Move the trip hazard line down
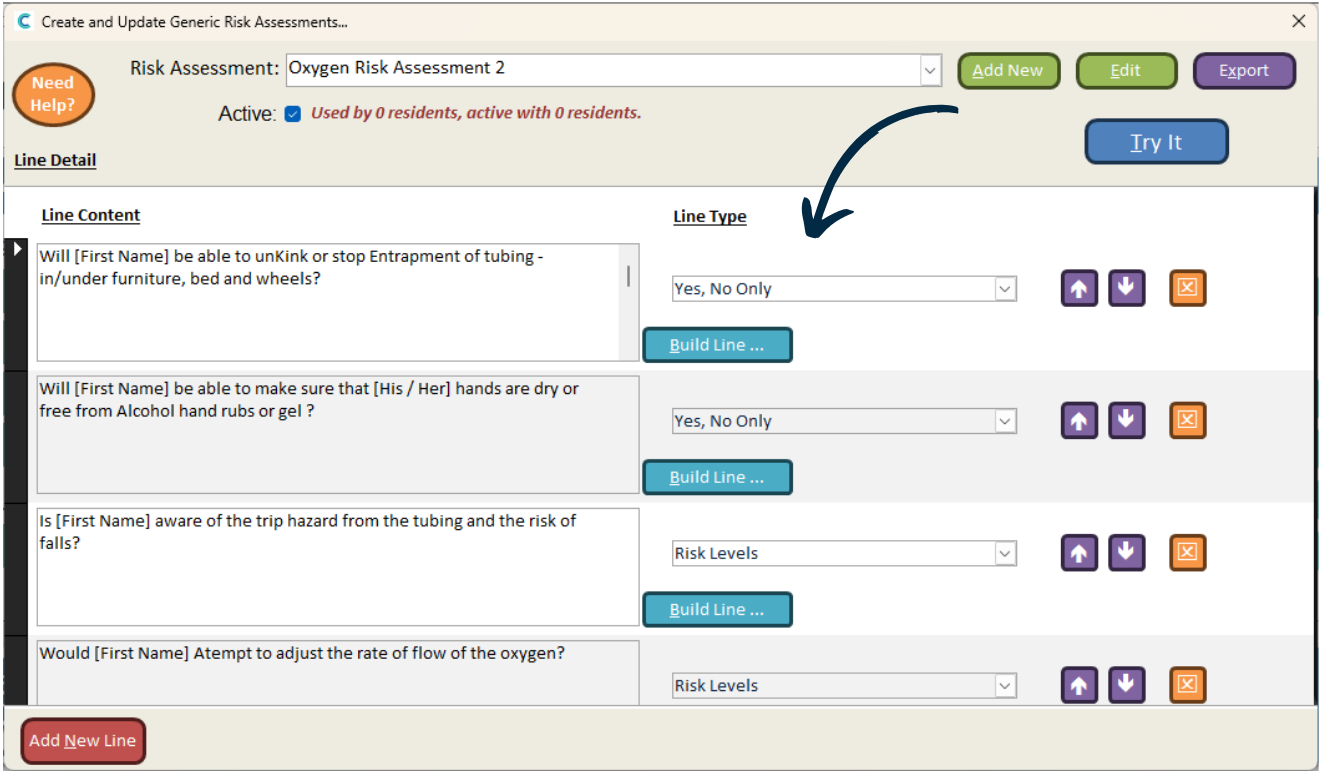Viewport: 1322px width, 772px height. (1126, 553)
